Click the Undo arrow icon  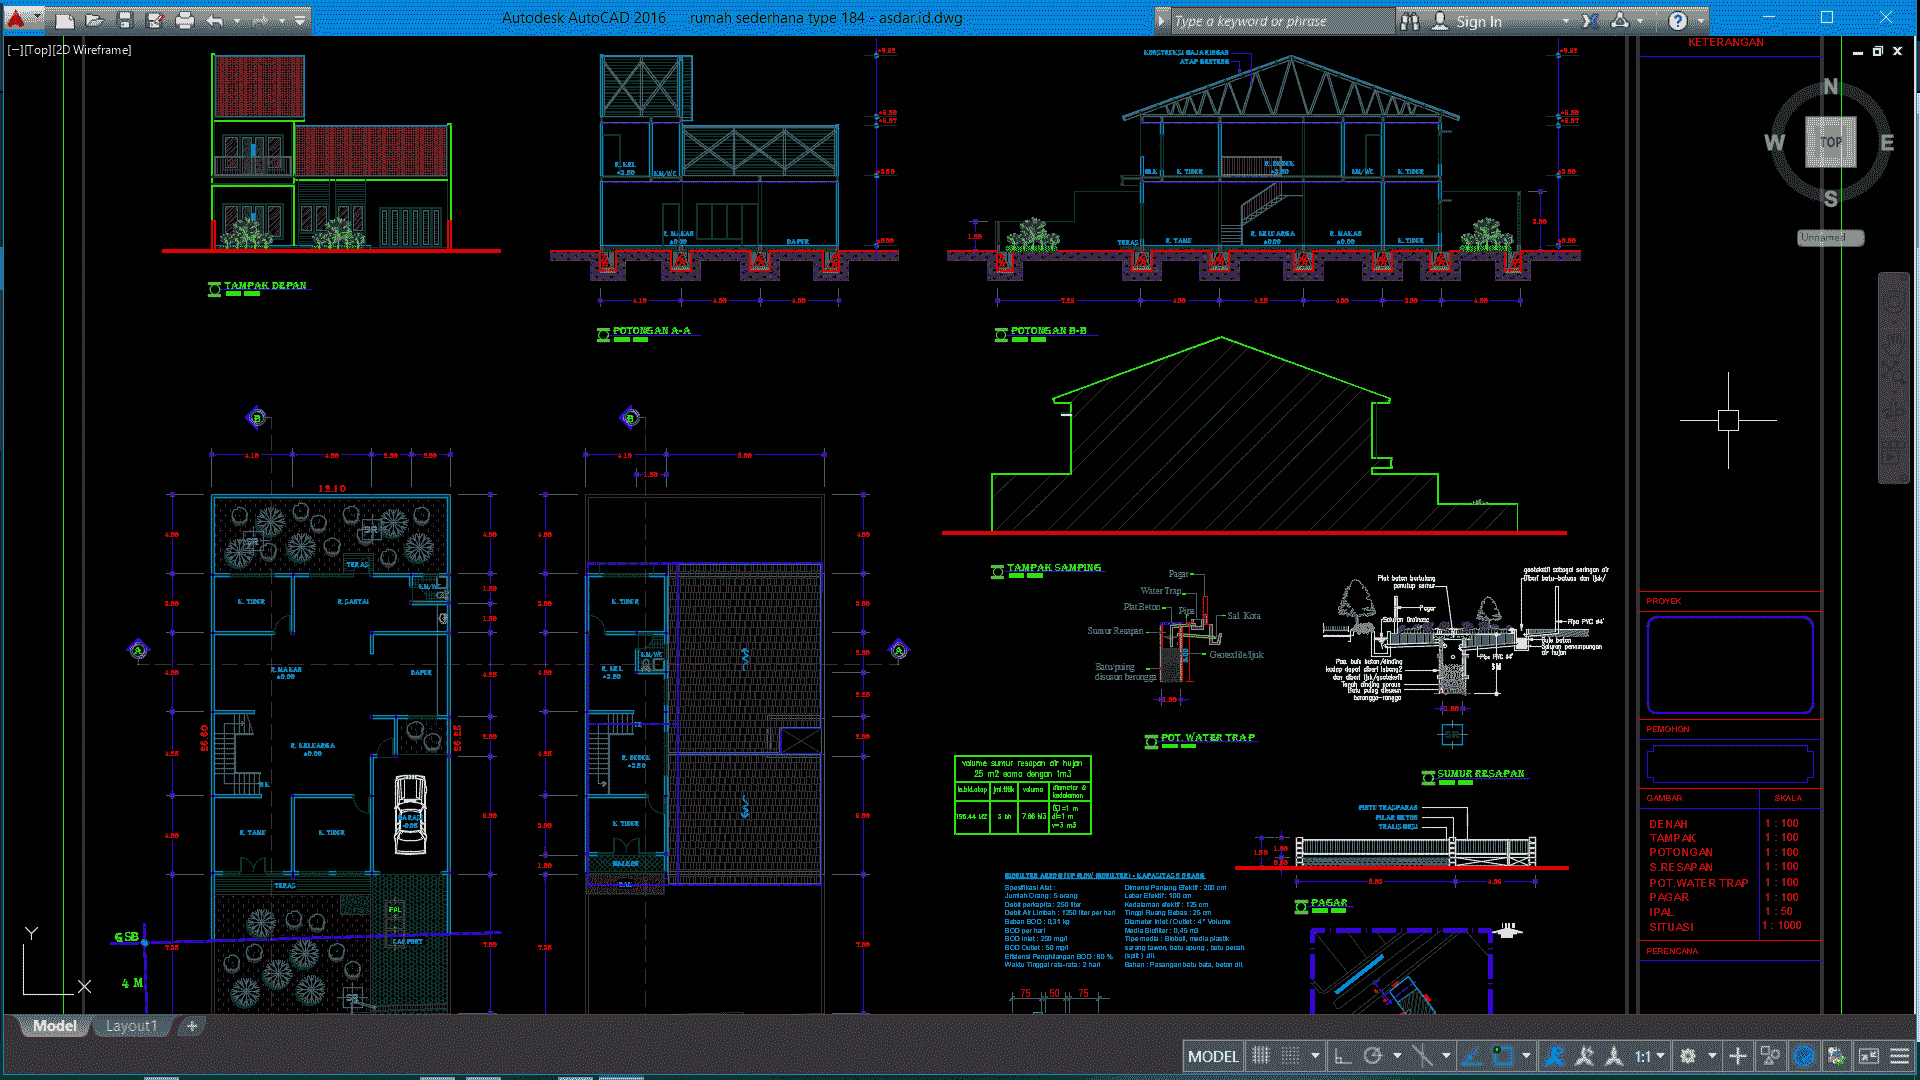[x=214, y=20]
